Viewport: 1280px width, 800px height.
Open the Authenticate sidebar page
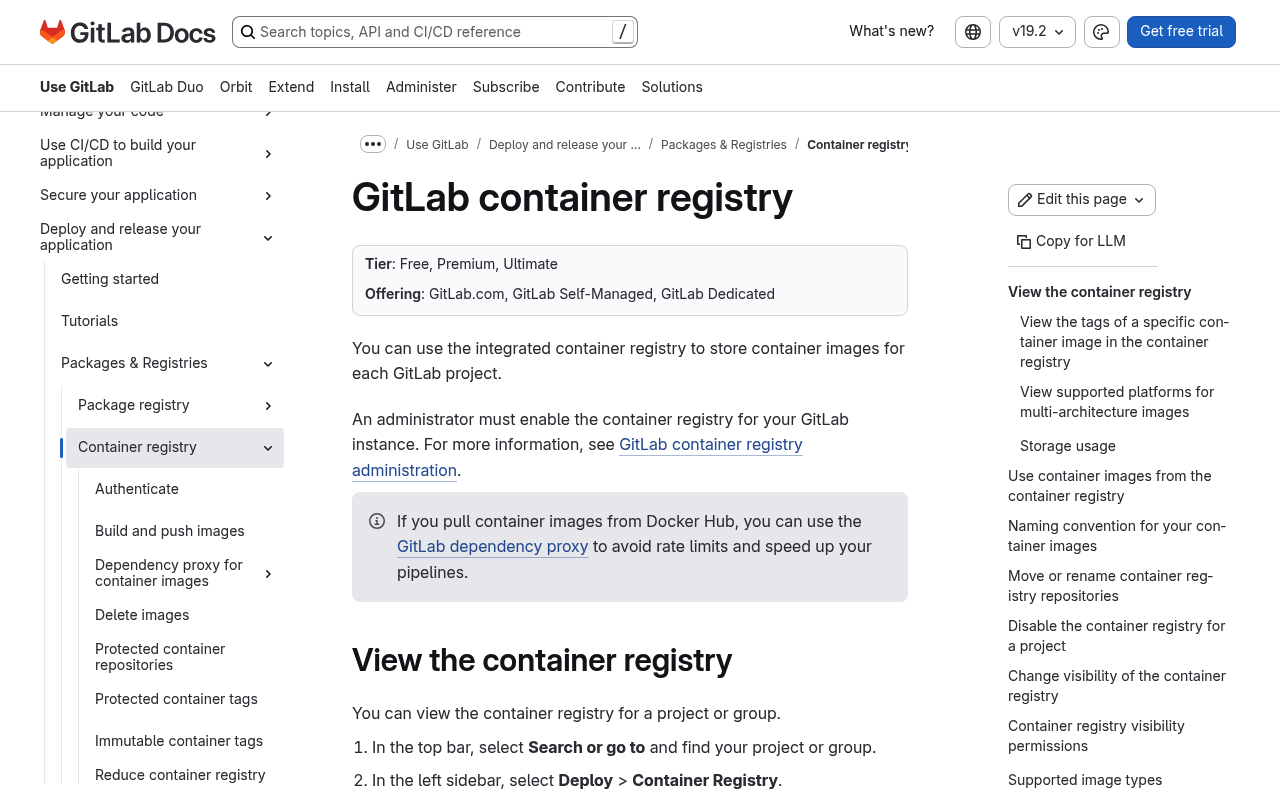pos(137,489)
